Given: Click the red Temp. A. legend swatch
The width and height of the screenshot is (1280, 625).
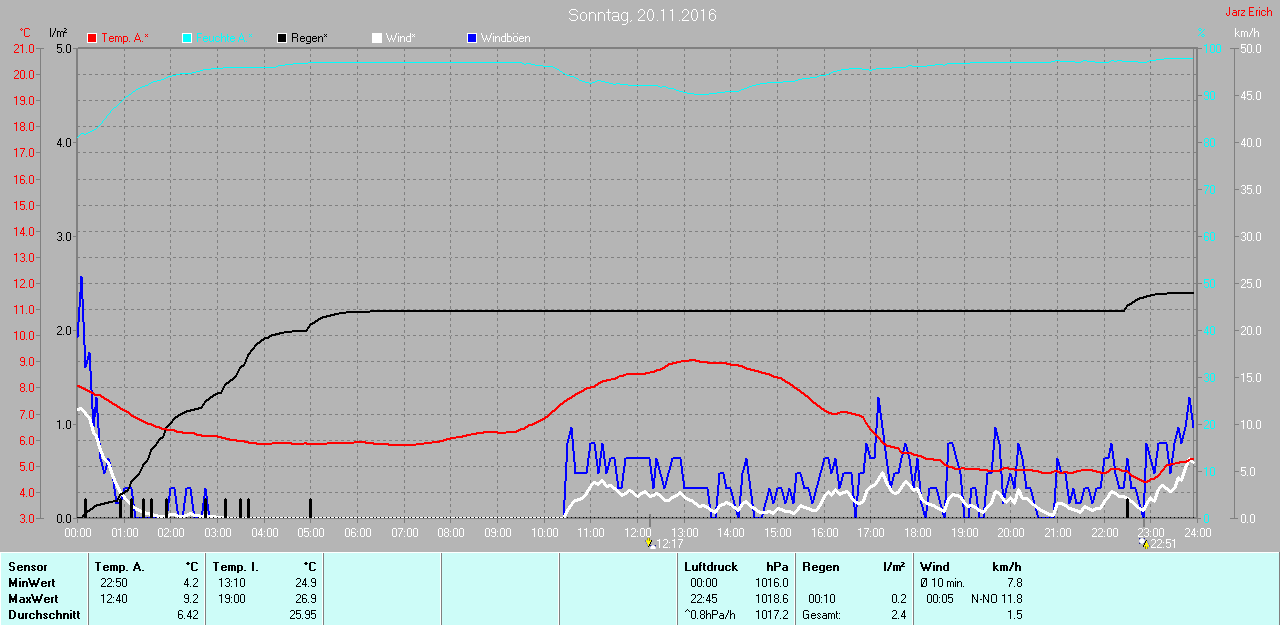Looking at the screenshot, I should 92,38.
